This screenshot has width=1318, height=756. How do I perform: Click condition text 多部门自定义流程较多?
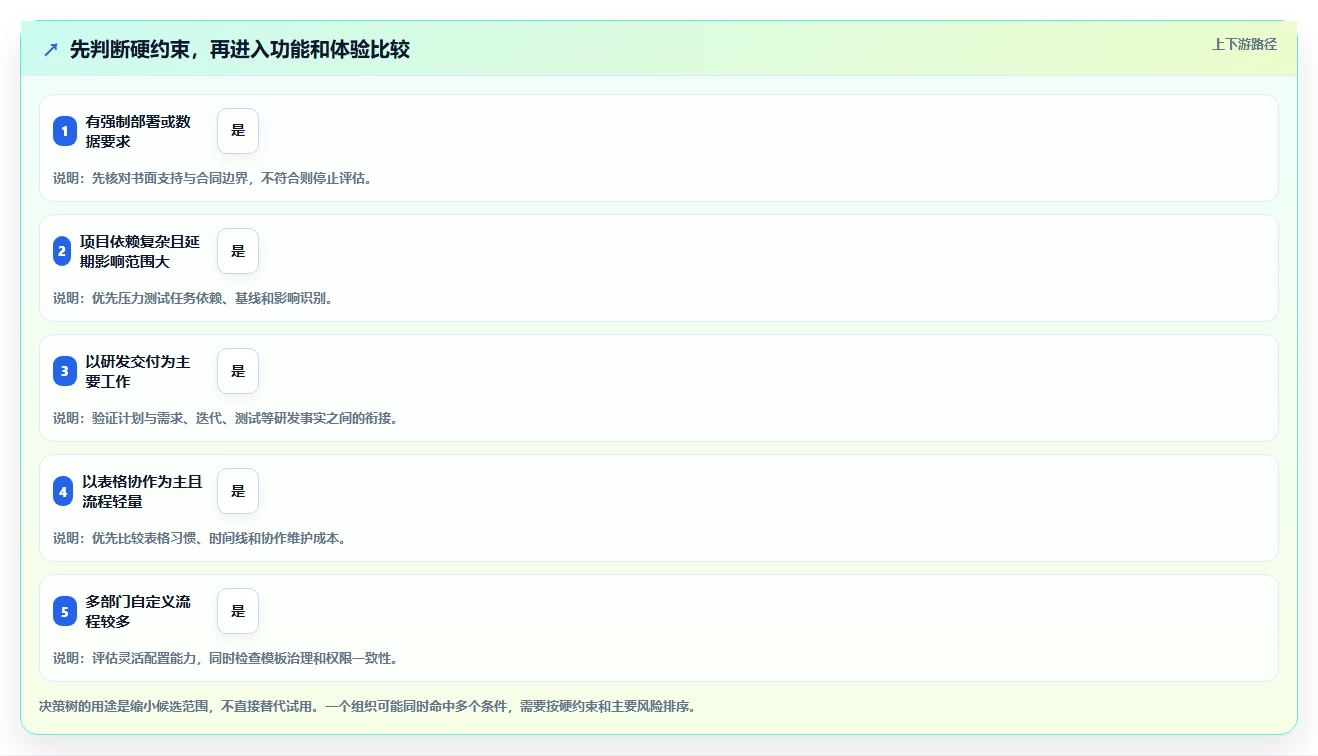[138, 611]
